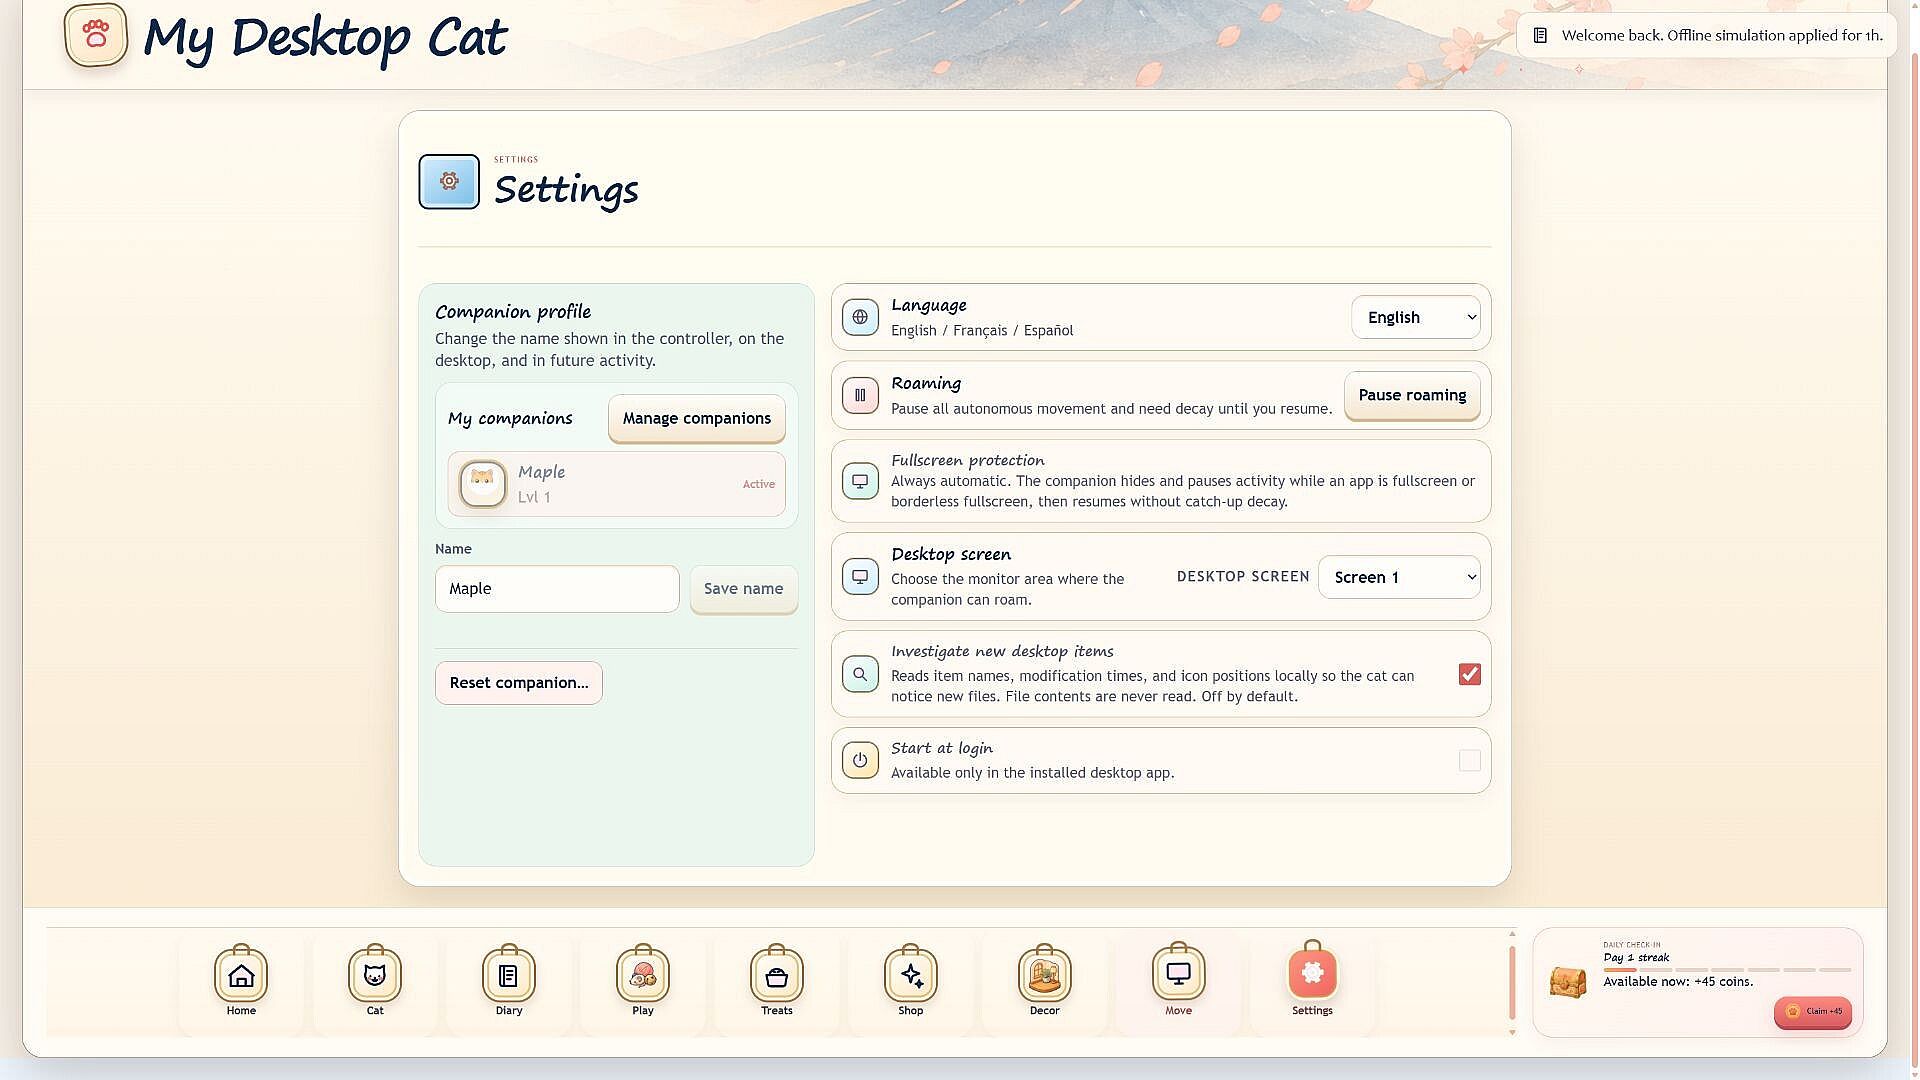Click the power icon in Start at login row
Screen dimensions: 1920x1080
point(860,760)
